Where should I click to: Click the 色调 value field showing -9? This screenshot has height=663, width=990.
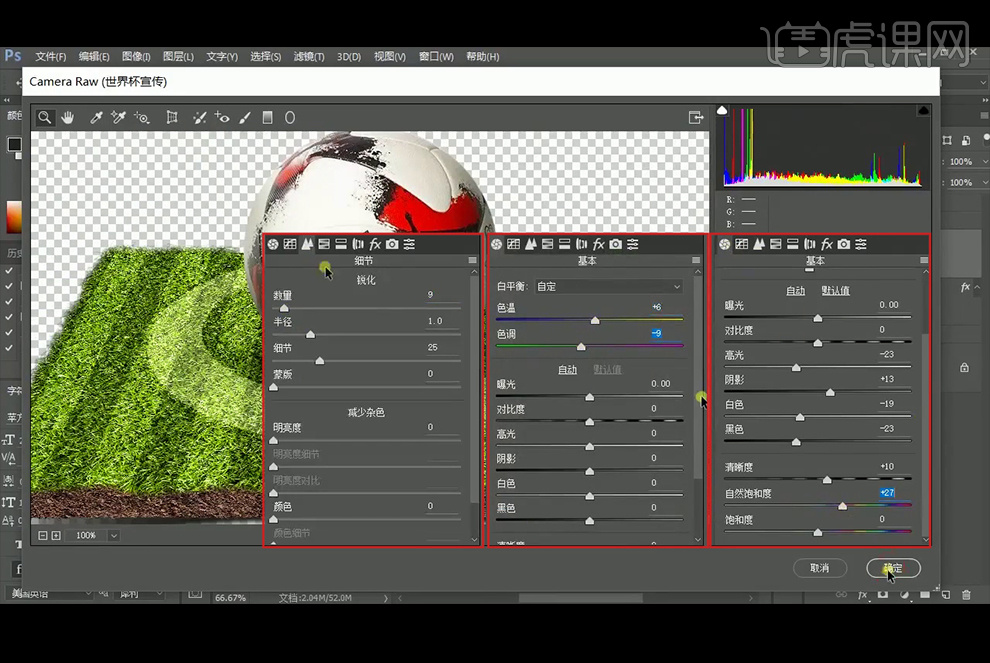[656, 333]
